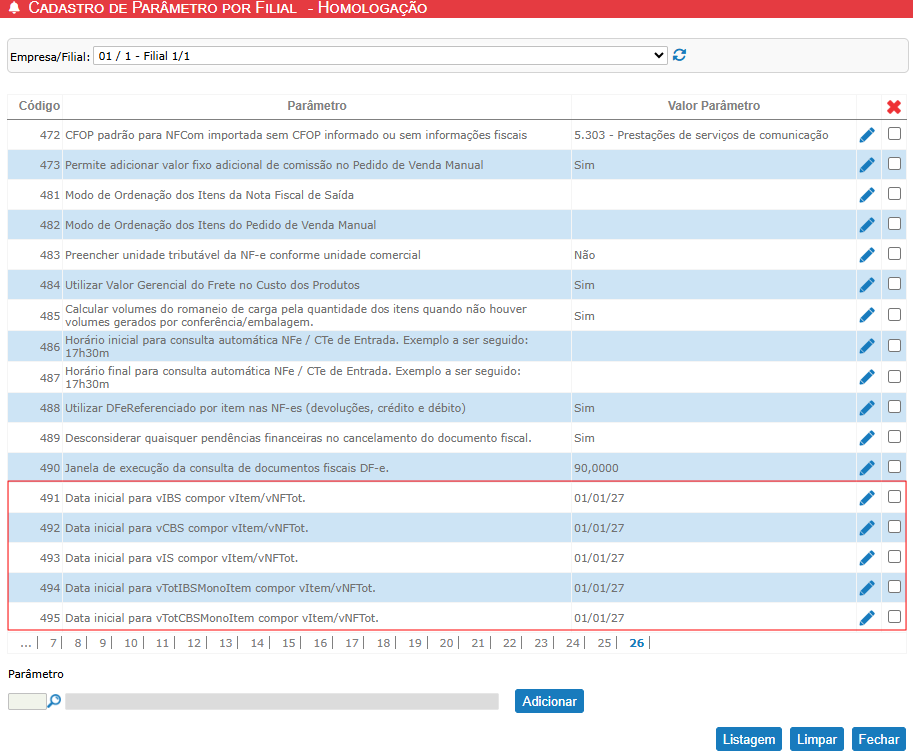Select checkbox for parameter 490
Viewport: 913px width, 752px height.
894,467
